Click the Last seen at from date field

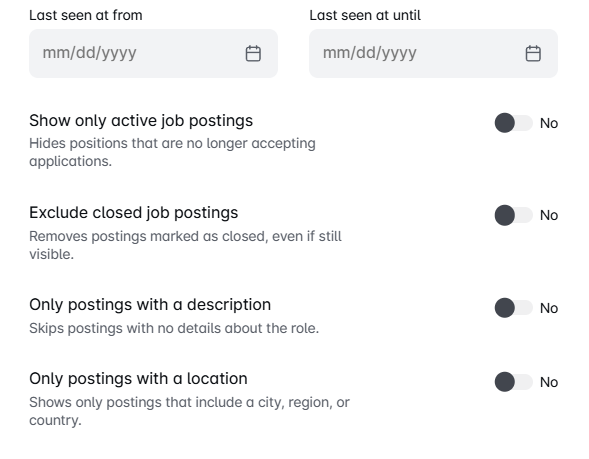coord(153,53)
